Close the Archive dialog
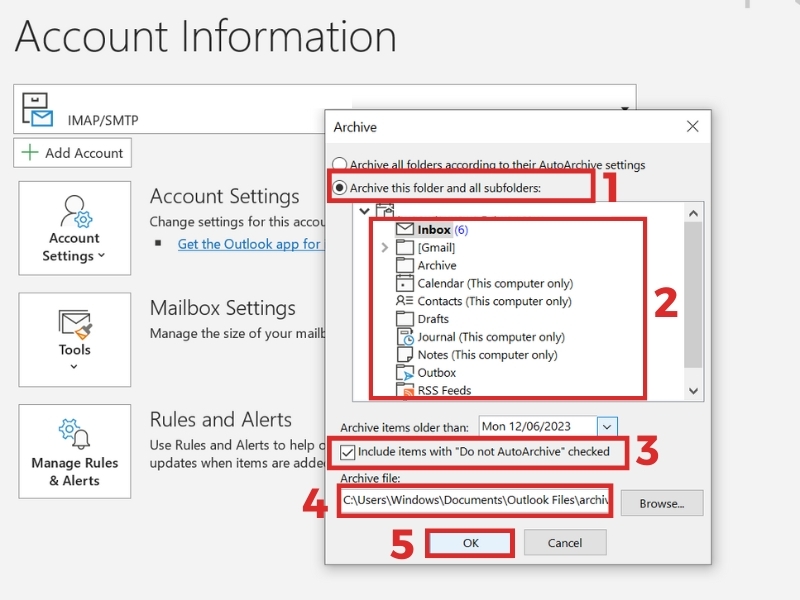The height and width of the screenshot is (600, 800). 692,127
